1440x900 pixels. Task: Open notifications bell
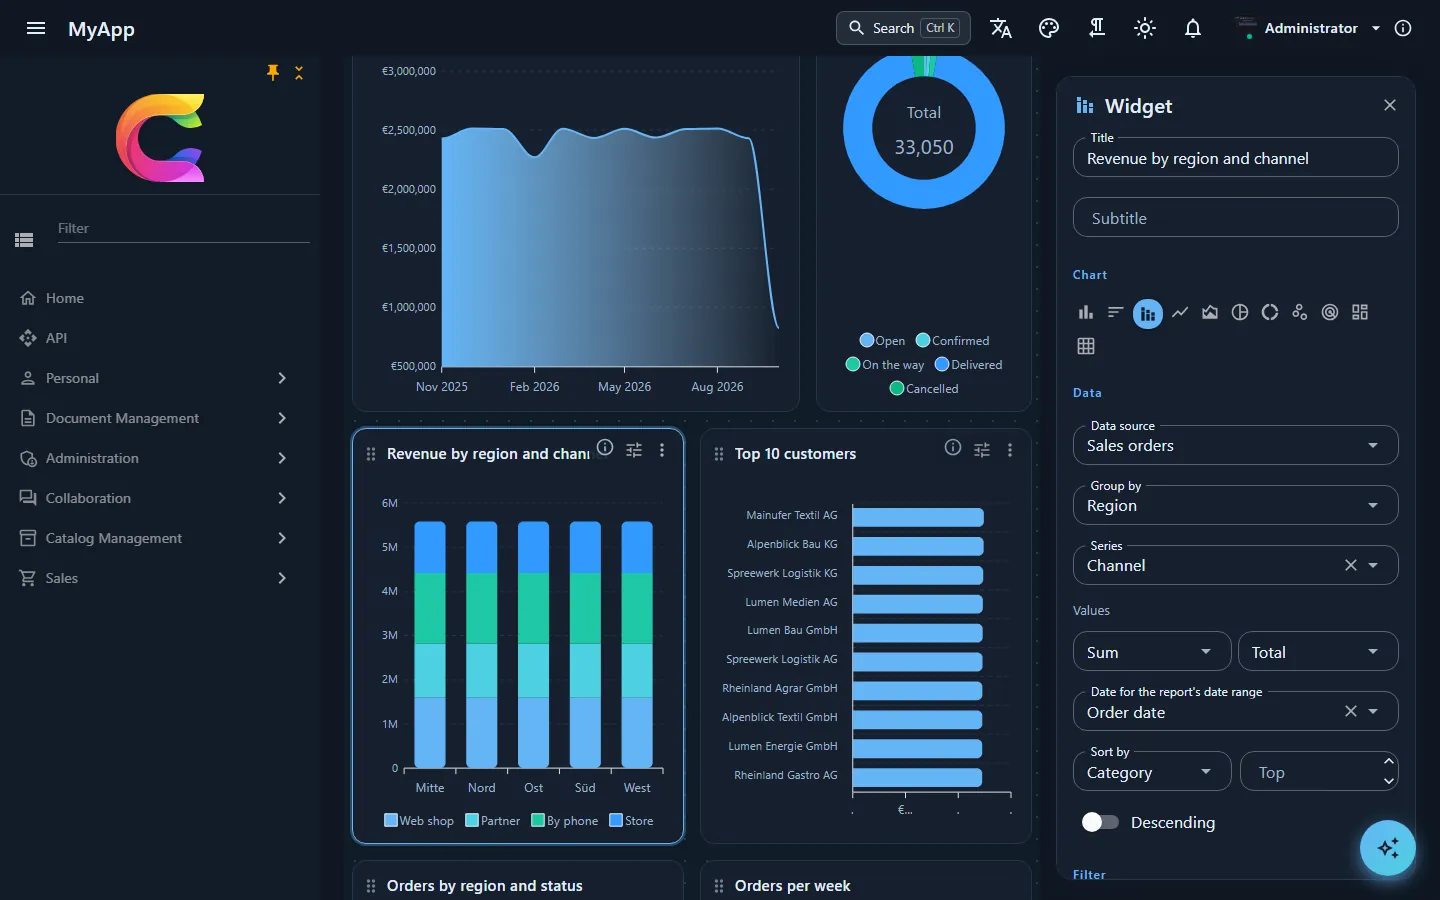(x=1192, y=28)
